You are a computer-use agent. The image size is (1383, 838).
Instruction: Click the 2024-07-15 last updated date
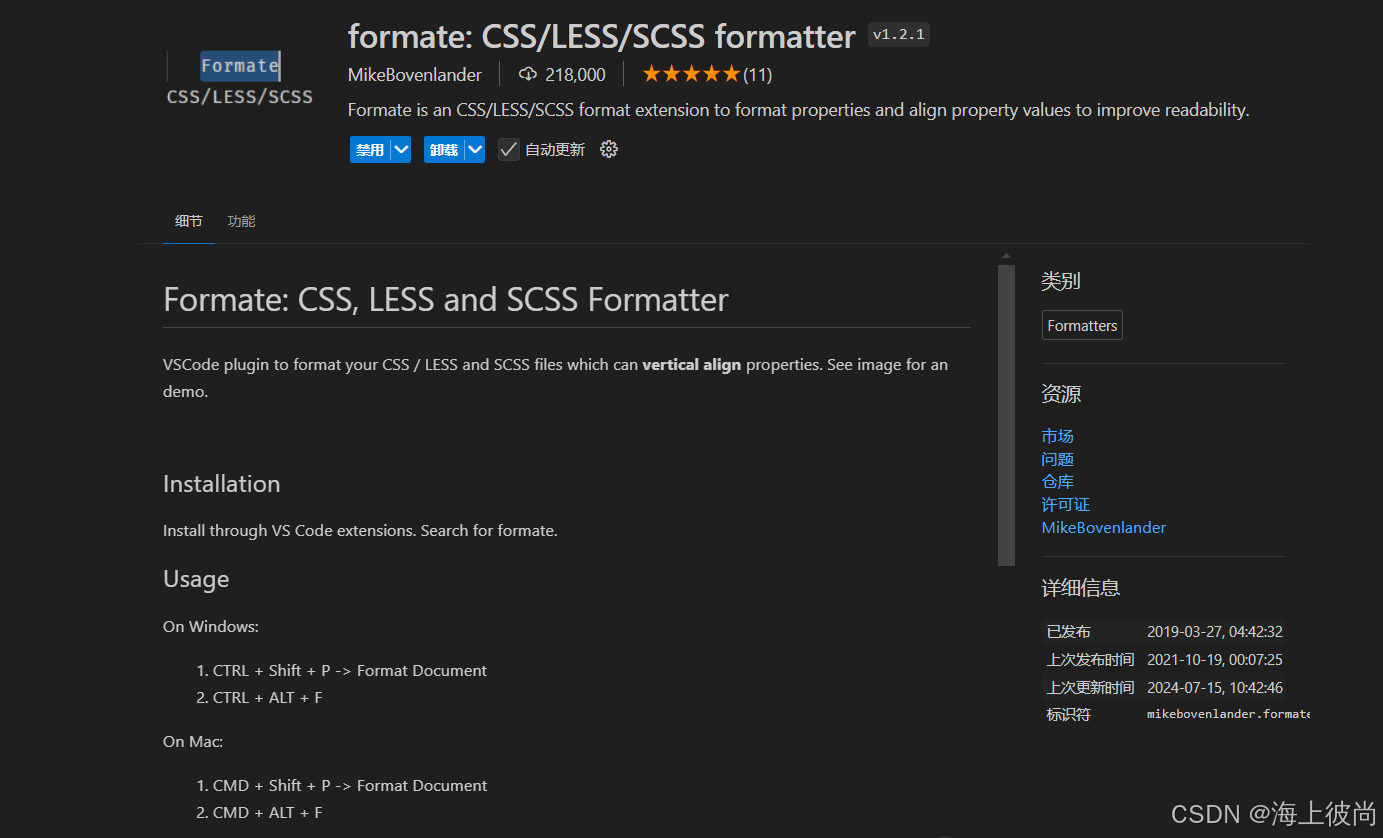point(1215,688)
